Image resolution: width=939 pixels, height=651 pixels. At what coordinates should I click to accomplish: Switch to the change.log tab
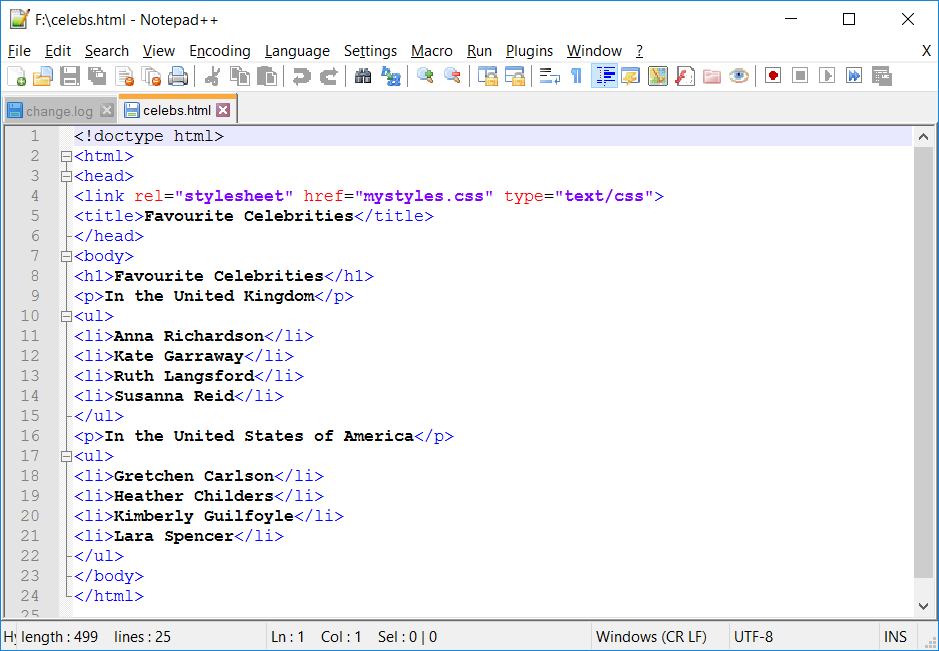pos(59,111)
